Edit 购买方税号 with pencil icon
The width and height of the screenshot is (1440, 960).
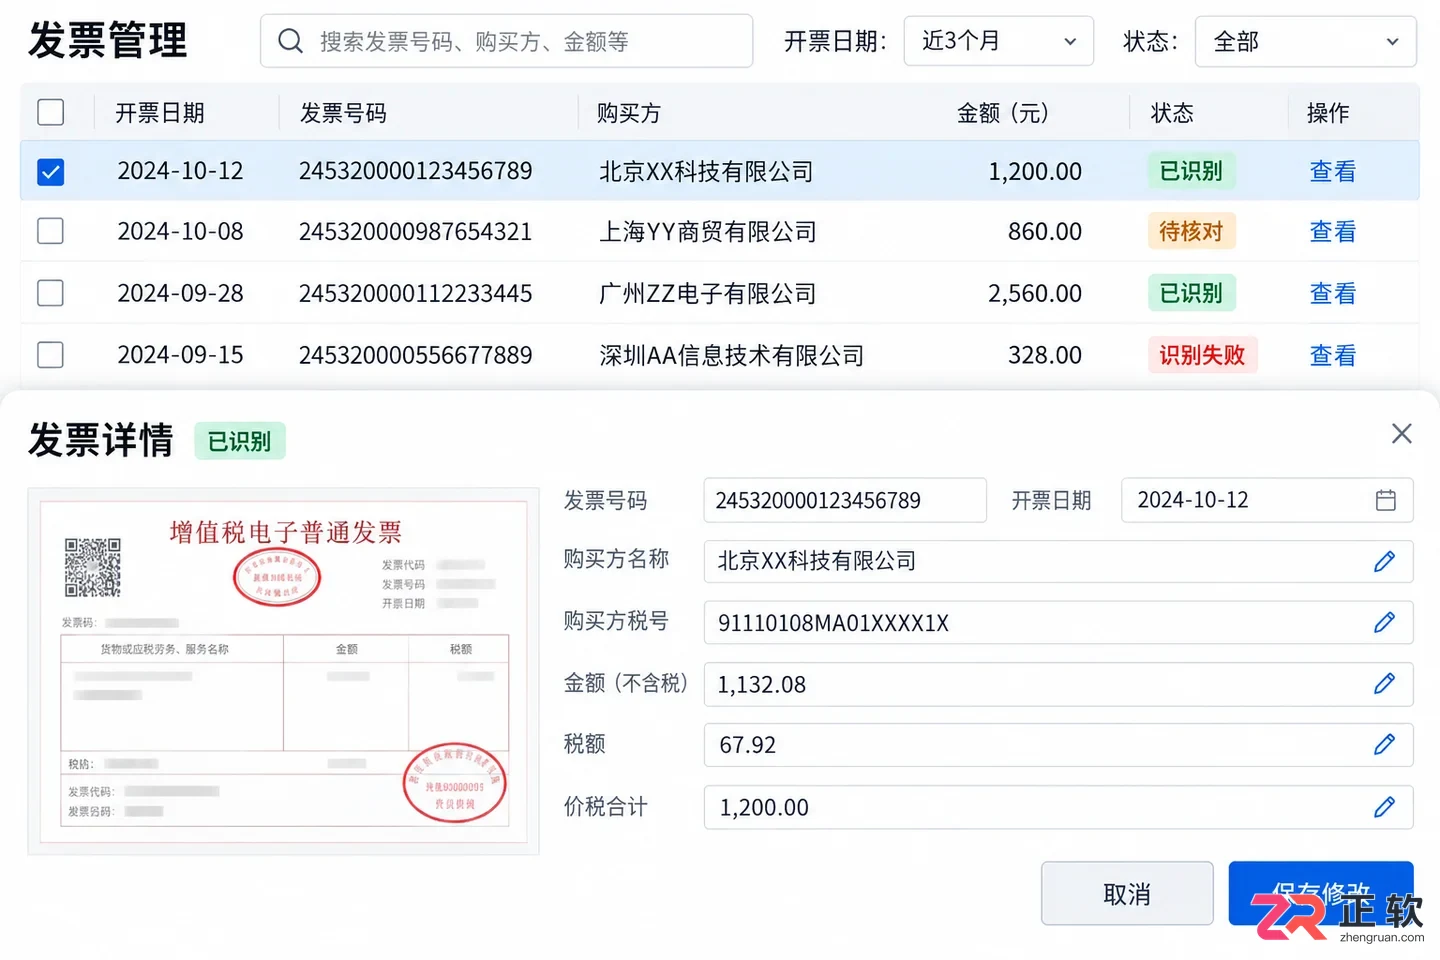click(1384, 622)
